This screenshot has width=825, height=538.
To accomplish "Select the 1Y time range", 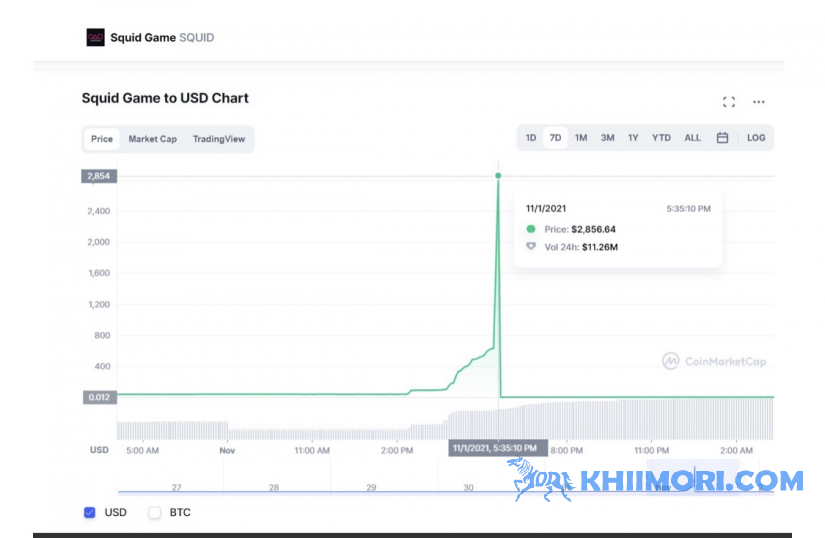I will (x=633, y=138).
